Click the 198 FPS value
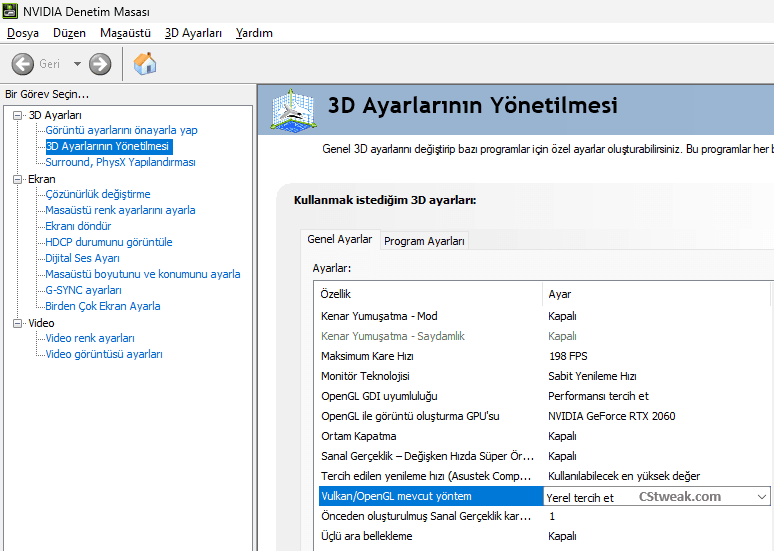This screenshot has height=551, width=774. tap(568, 356)
